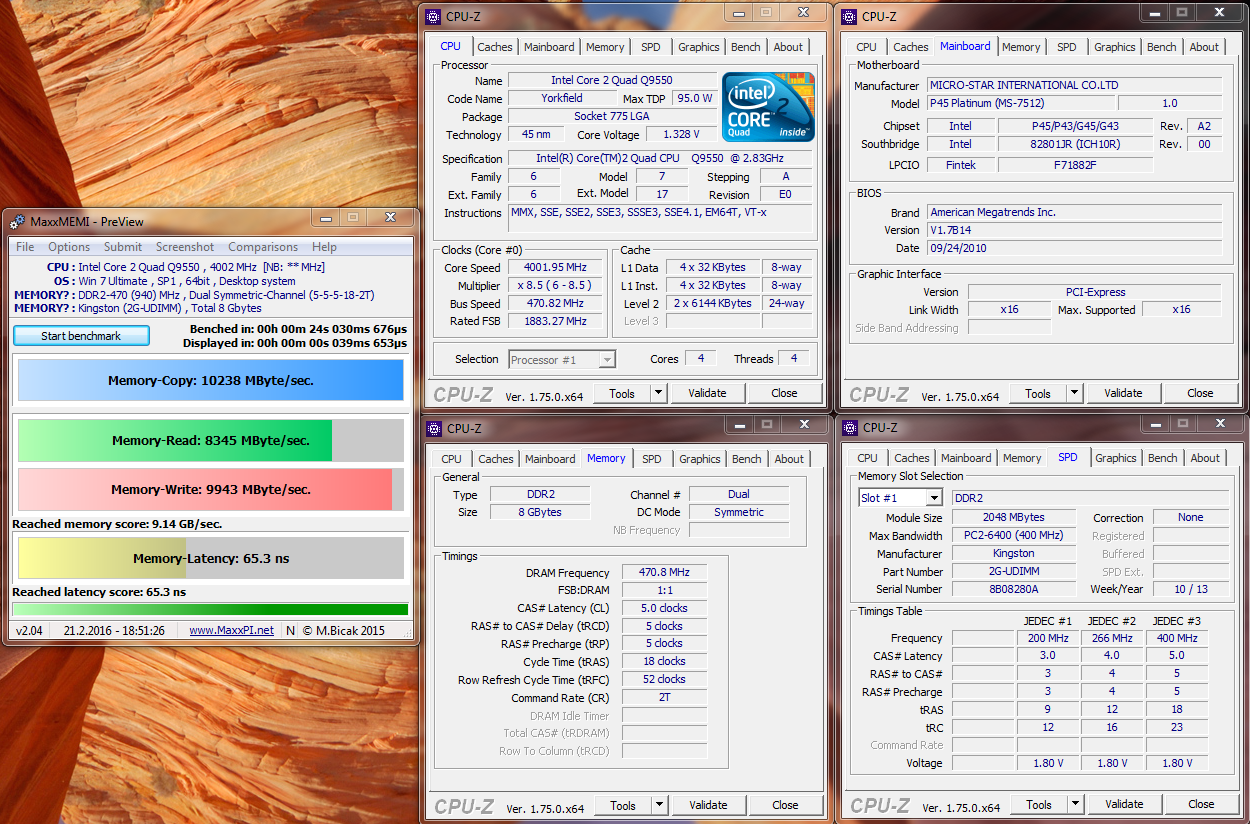Select the CPU tab in the Memory window

pos(452,459)
